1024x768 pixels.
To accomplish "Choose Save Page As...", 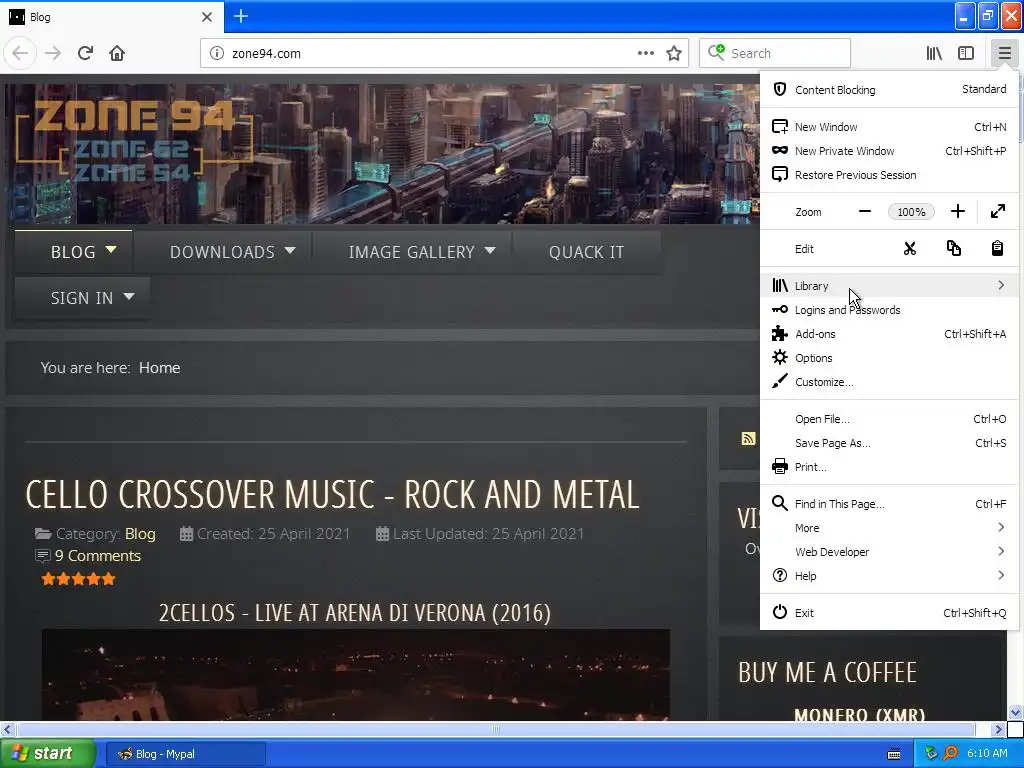I will 889,443.
